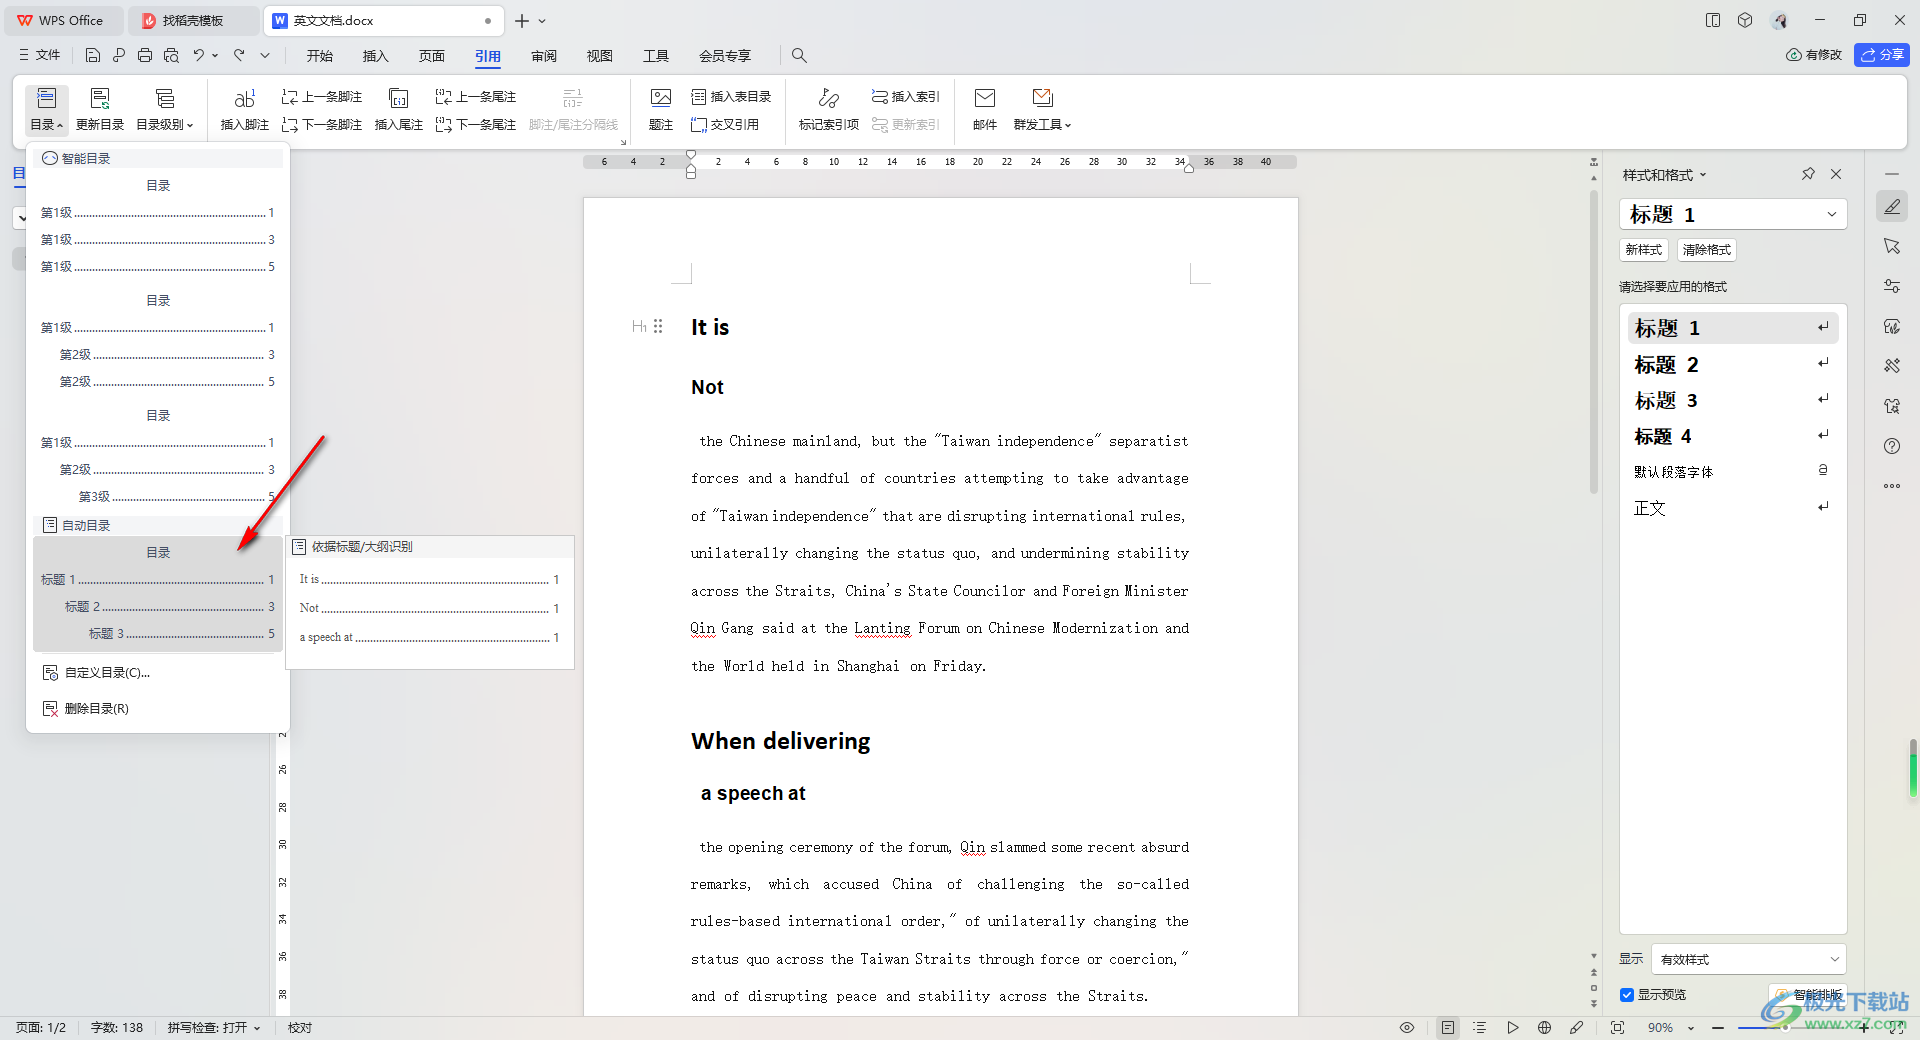Screen dimensions: 1920x1040
Task: Click Insert table of figures (插入表目录)
Action: (732, 97)
